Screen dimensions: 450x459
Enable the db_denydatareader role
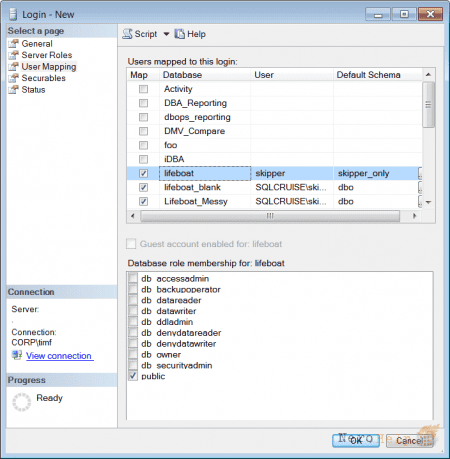point(133,332)
